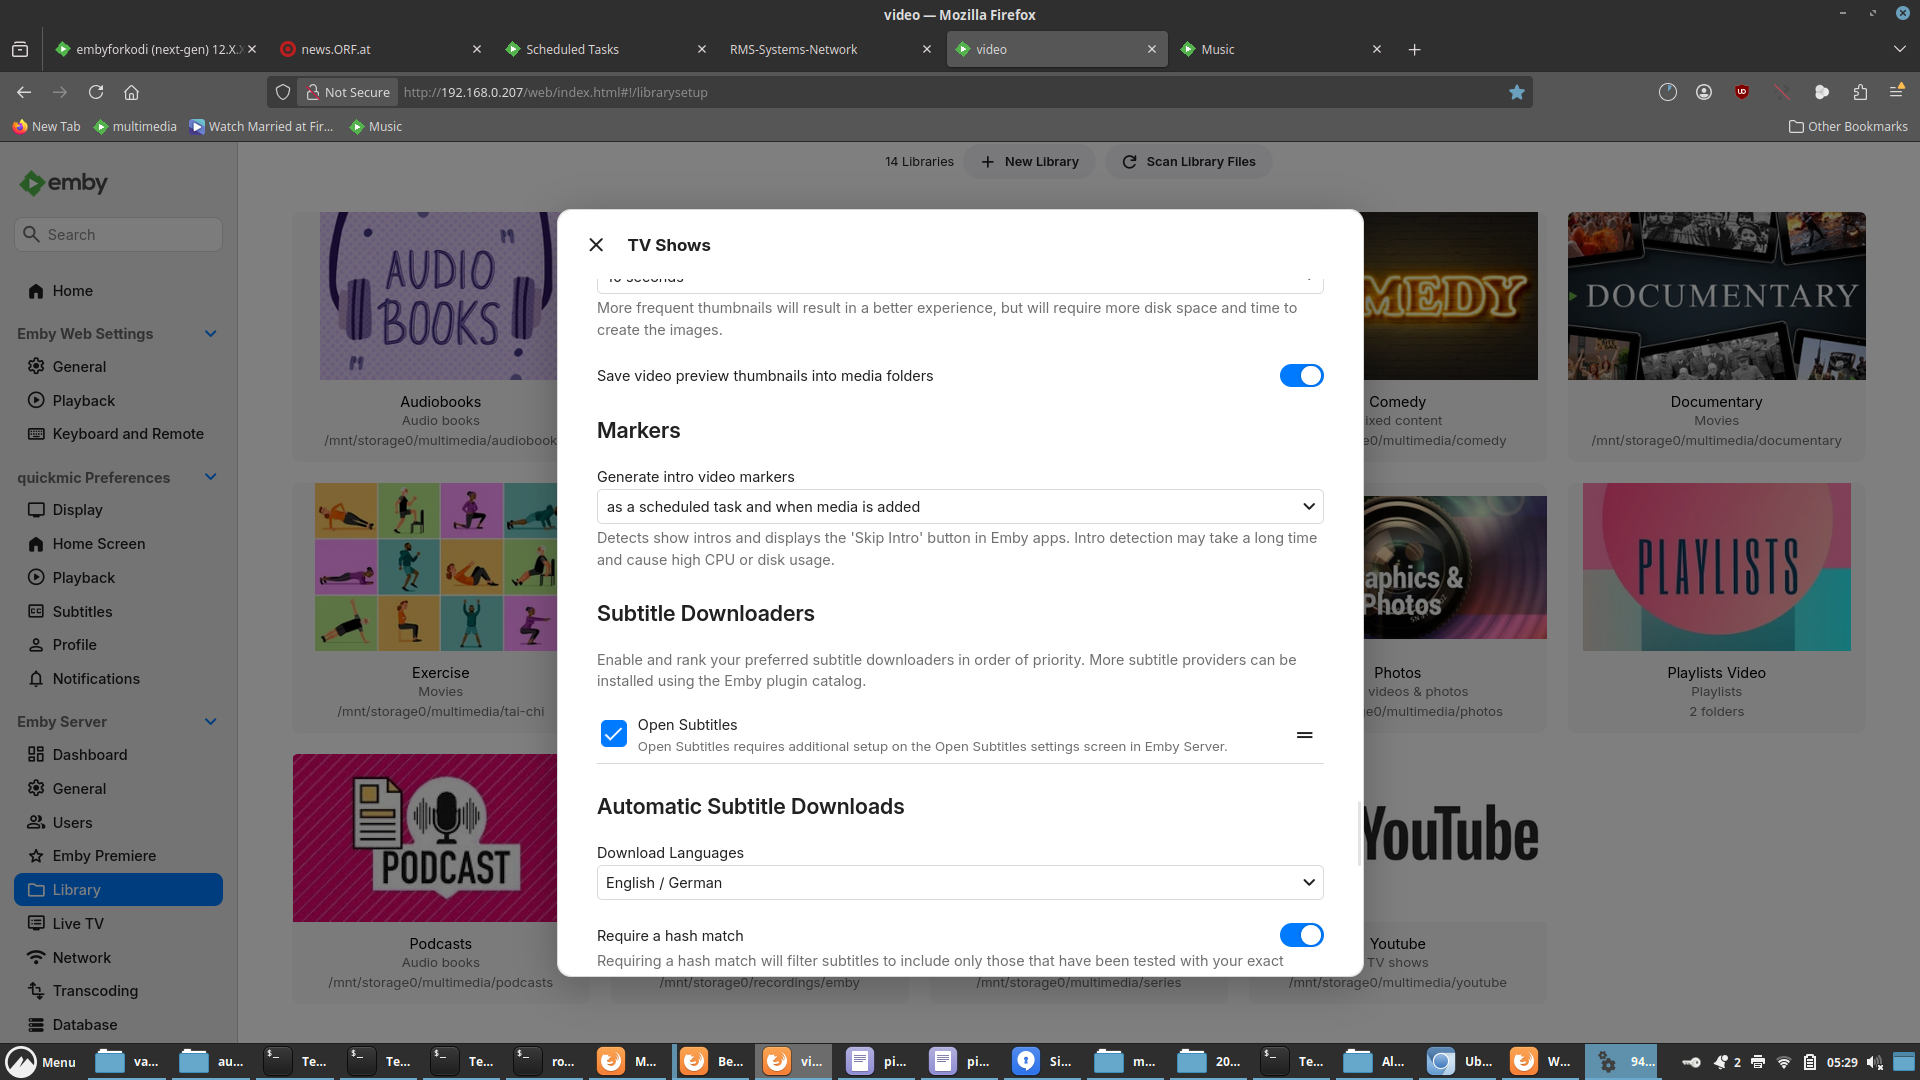Click the taskbar network wifi icon
This screenshot has height=1080, width=1920.
pyautogui.click(x=1783, y=1062)
